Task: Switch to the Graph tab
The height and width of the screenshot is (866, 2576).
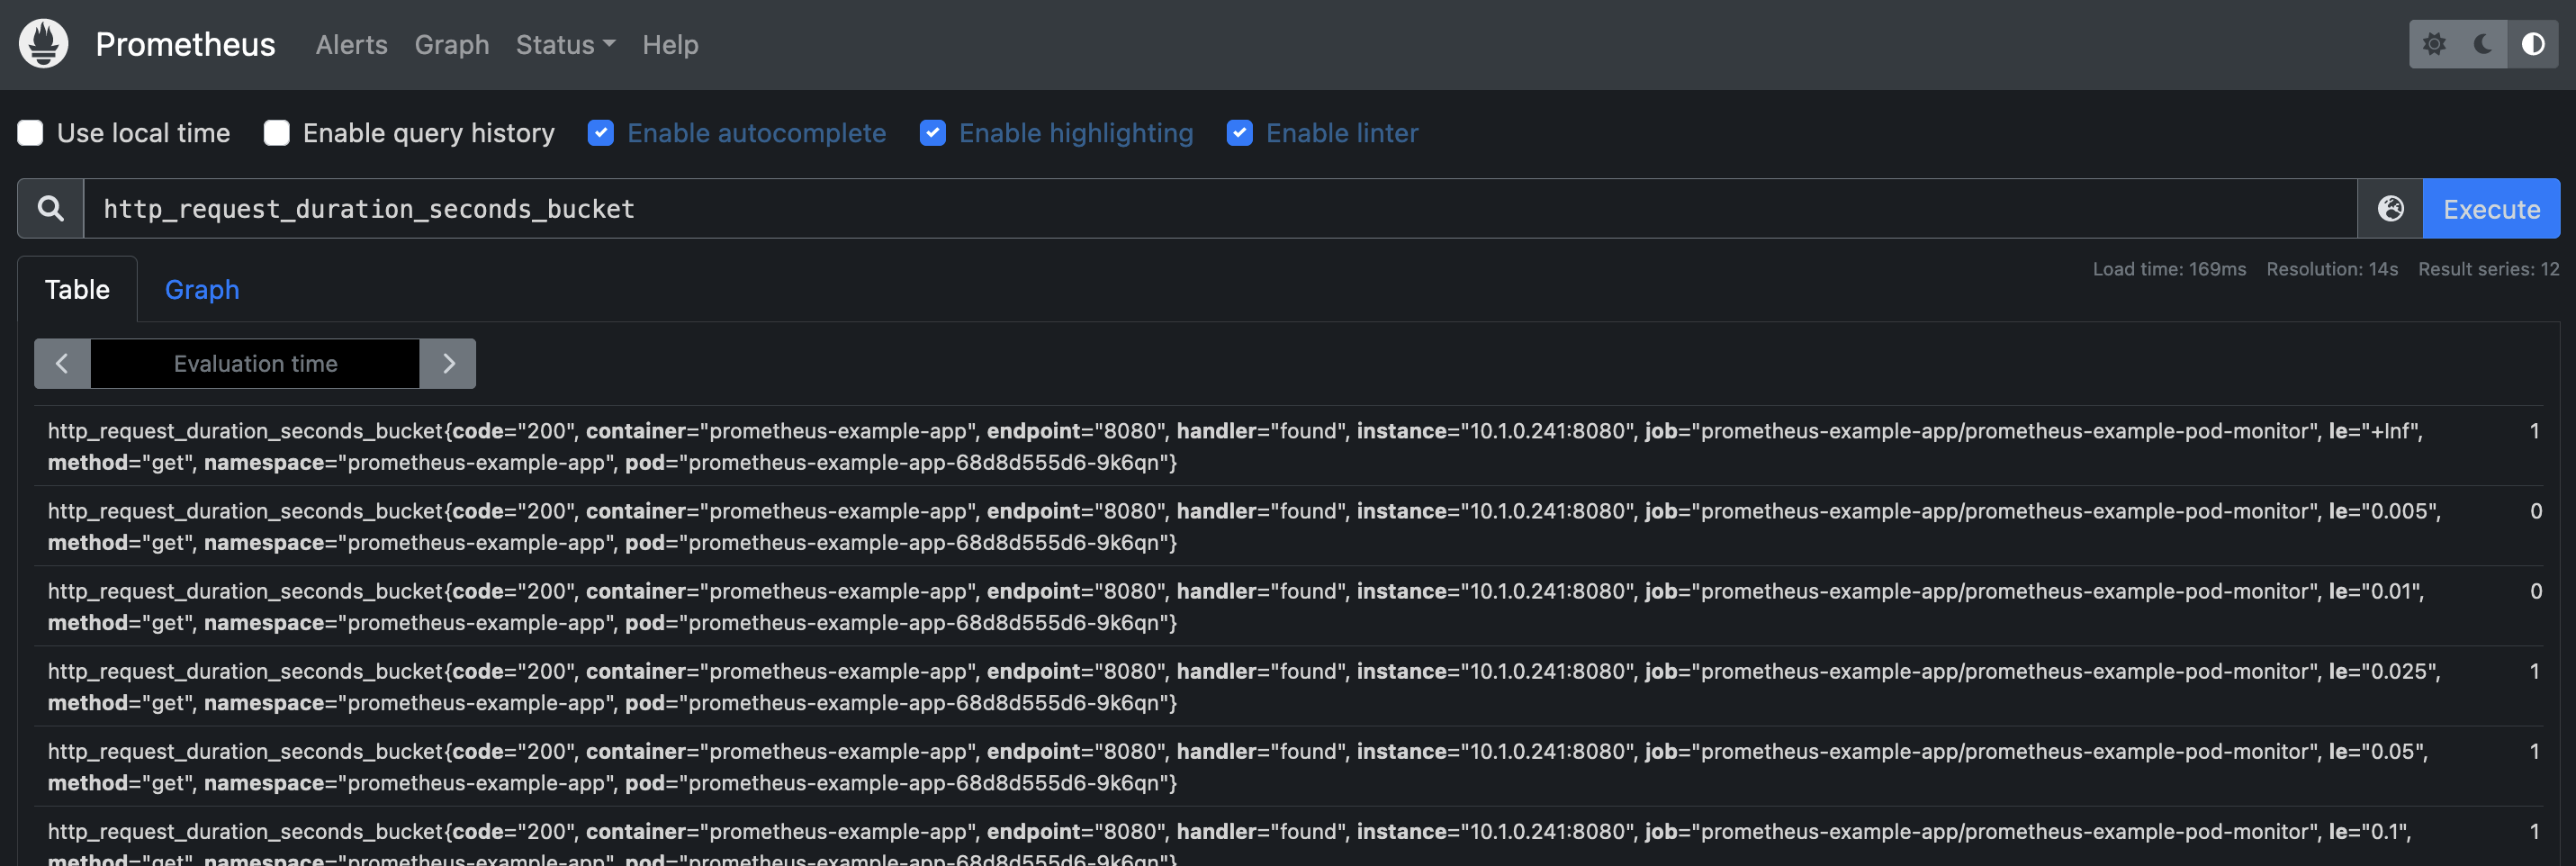Action: coord(202,289)
